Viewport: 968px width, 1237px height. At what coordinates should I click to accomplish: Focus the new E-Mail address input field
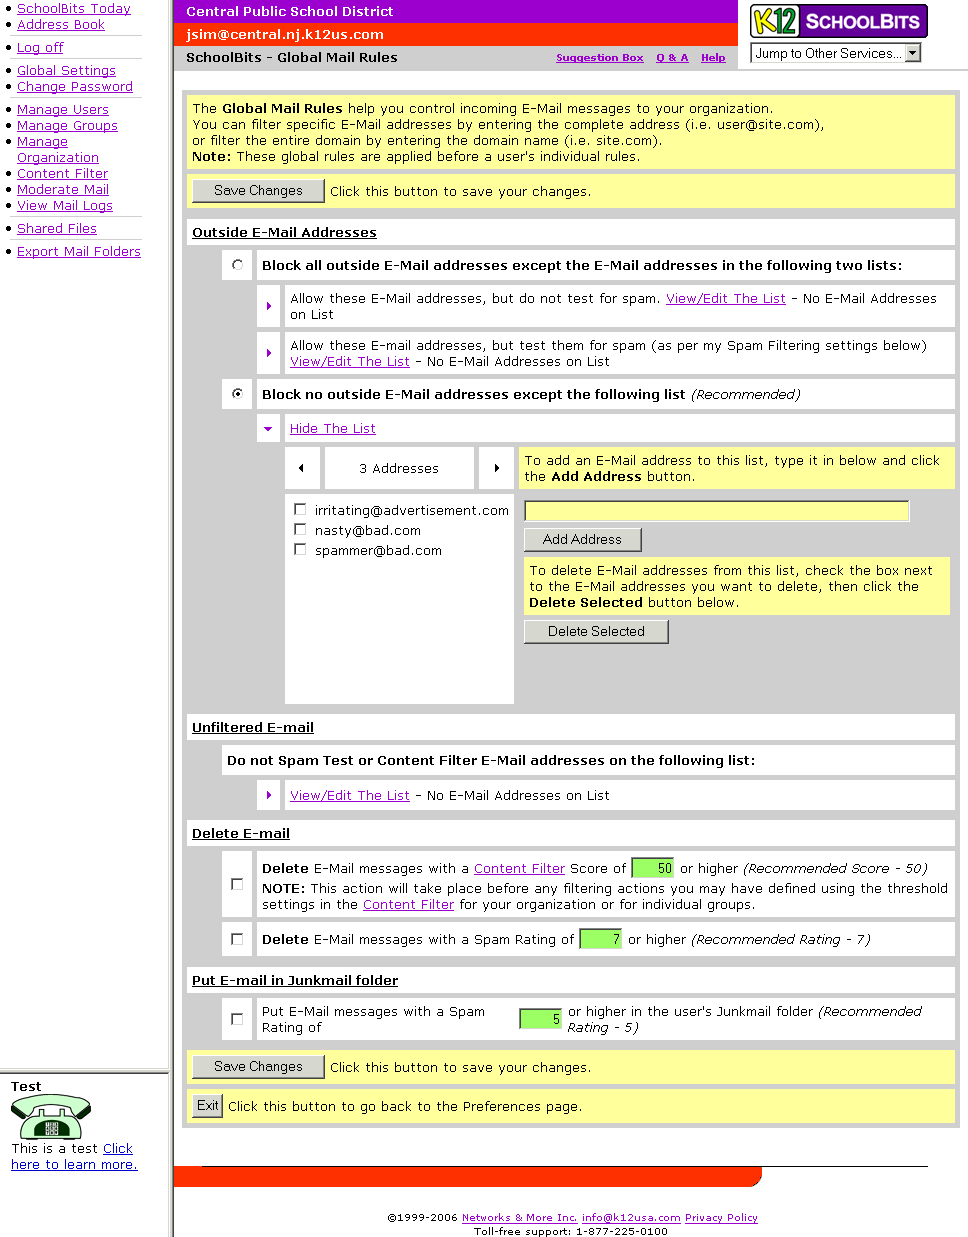(x=717, y=511)
